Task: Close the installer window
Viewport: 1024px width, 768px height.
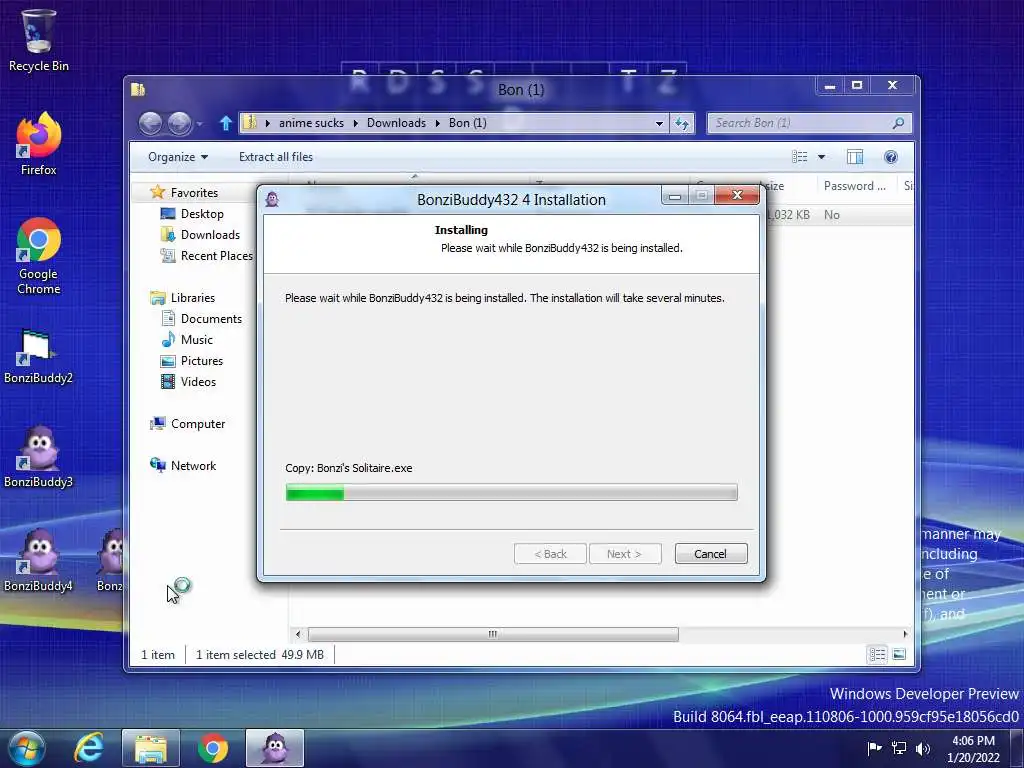Action: pyautogui.click(x=737, y=195)
